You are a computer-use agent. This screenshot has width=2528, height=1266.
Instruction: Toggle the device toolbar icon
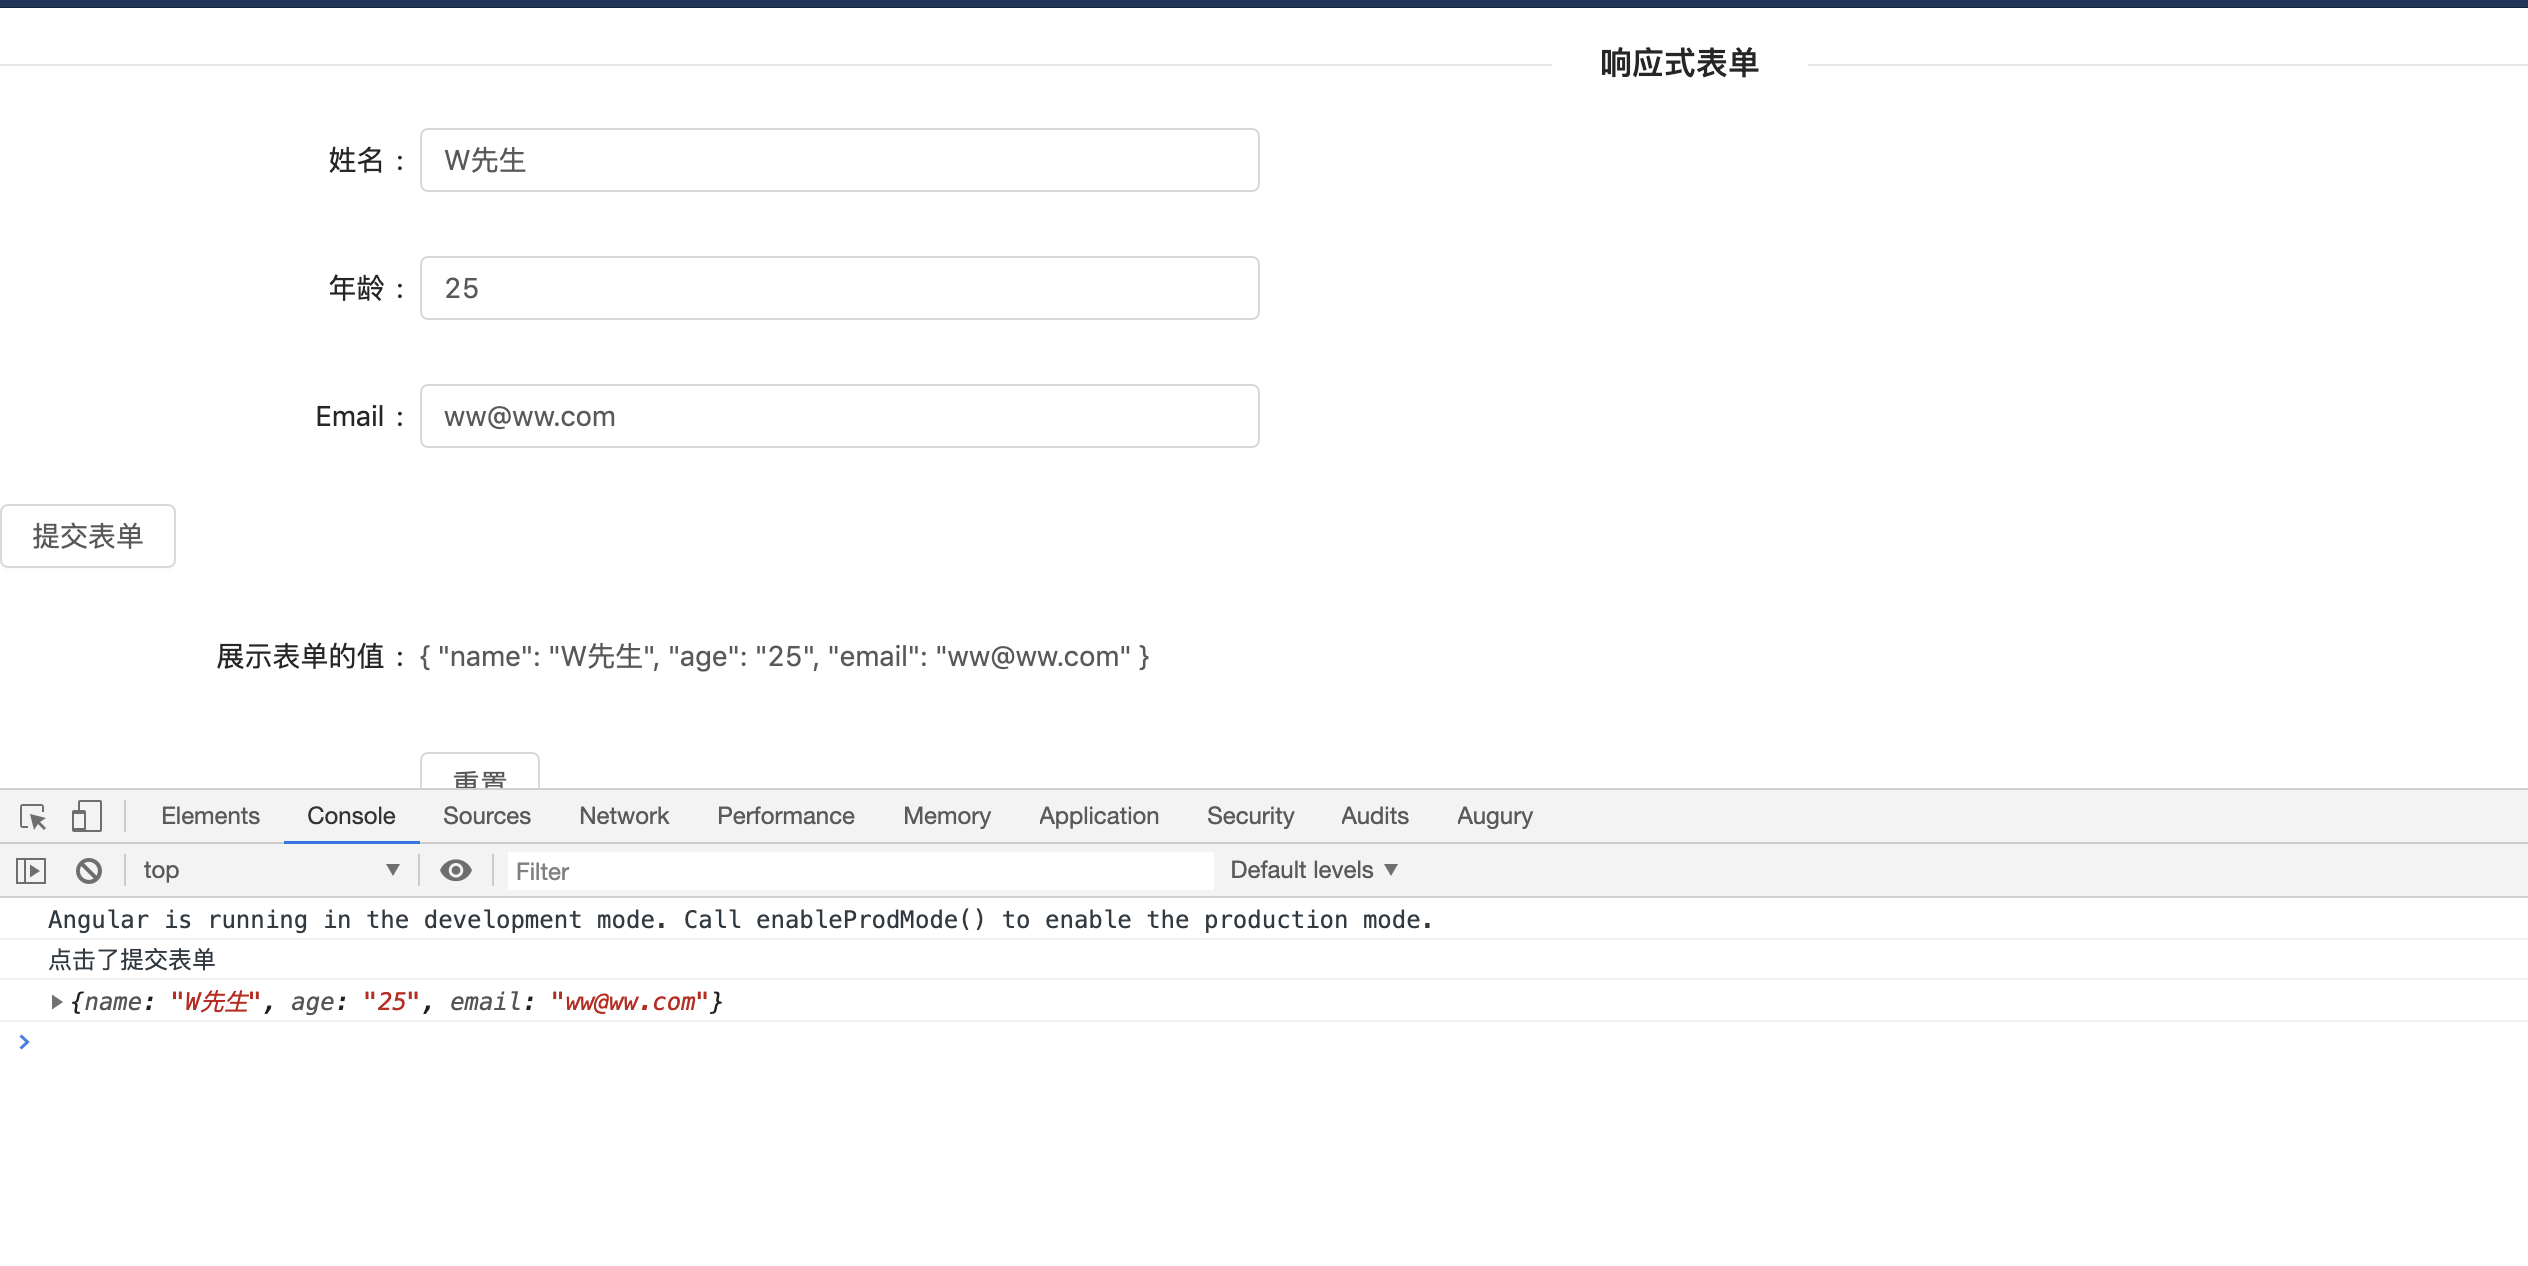(x=87, y=817)
